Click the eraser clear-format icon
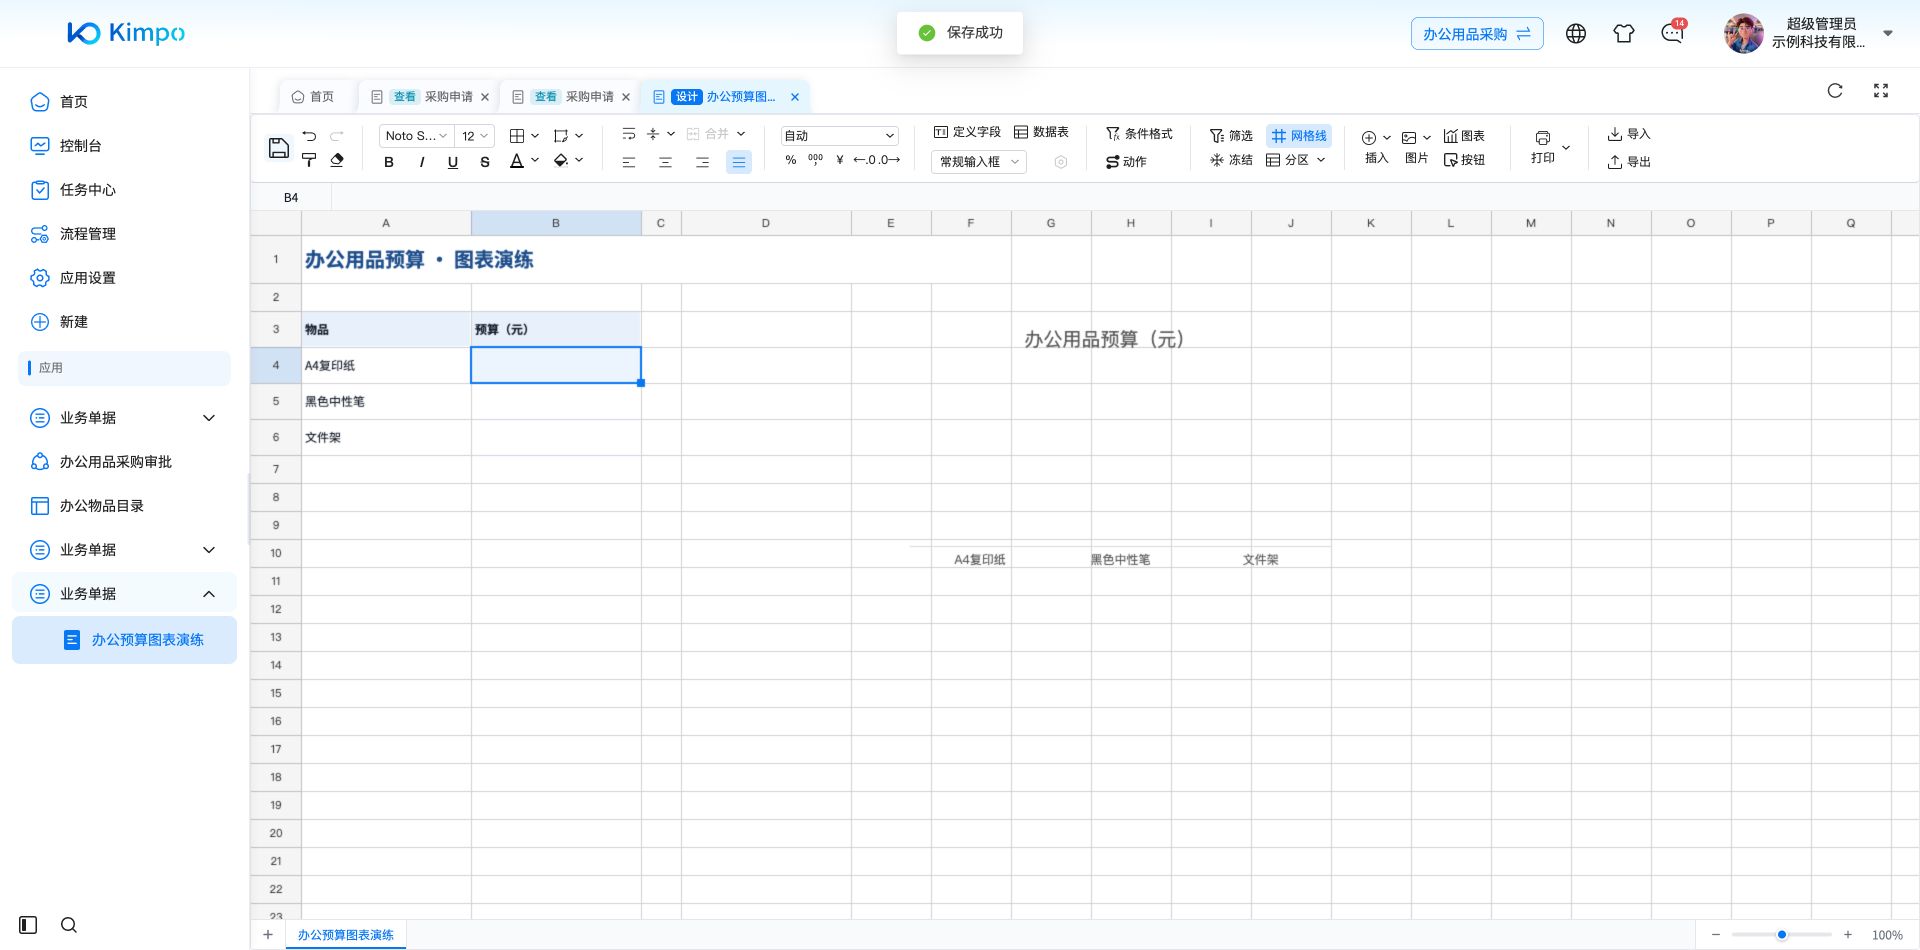1920x950 pixels. (337, 160)
